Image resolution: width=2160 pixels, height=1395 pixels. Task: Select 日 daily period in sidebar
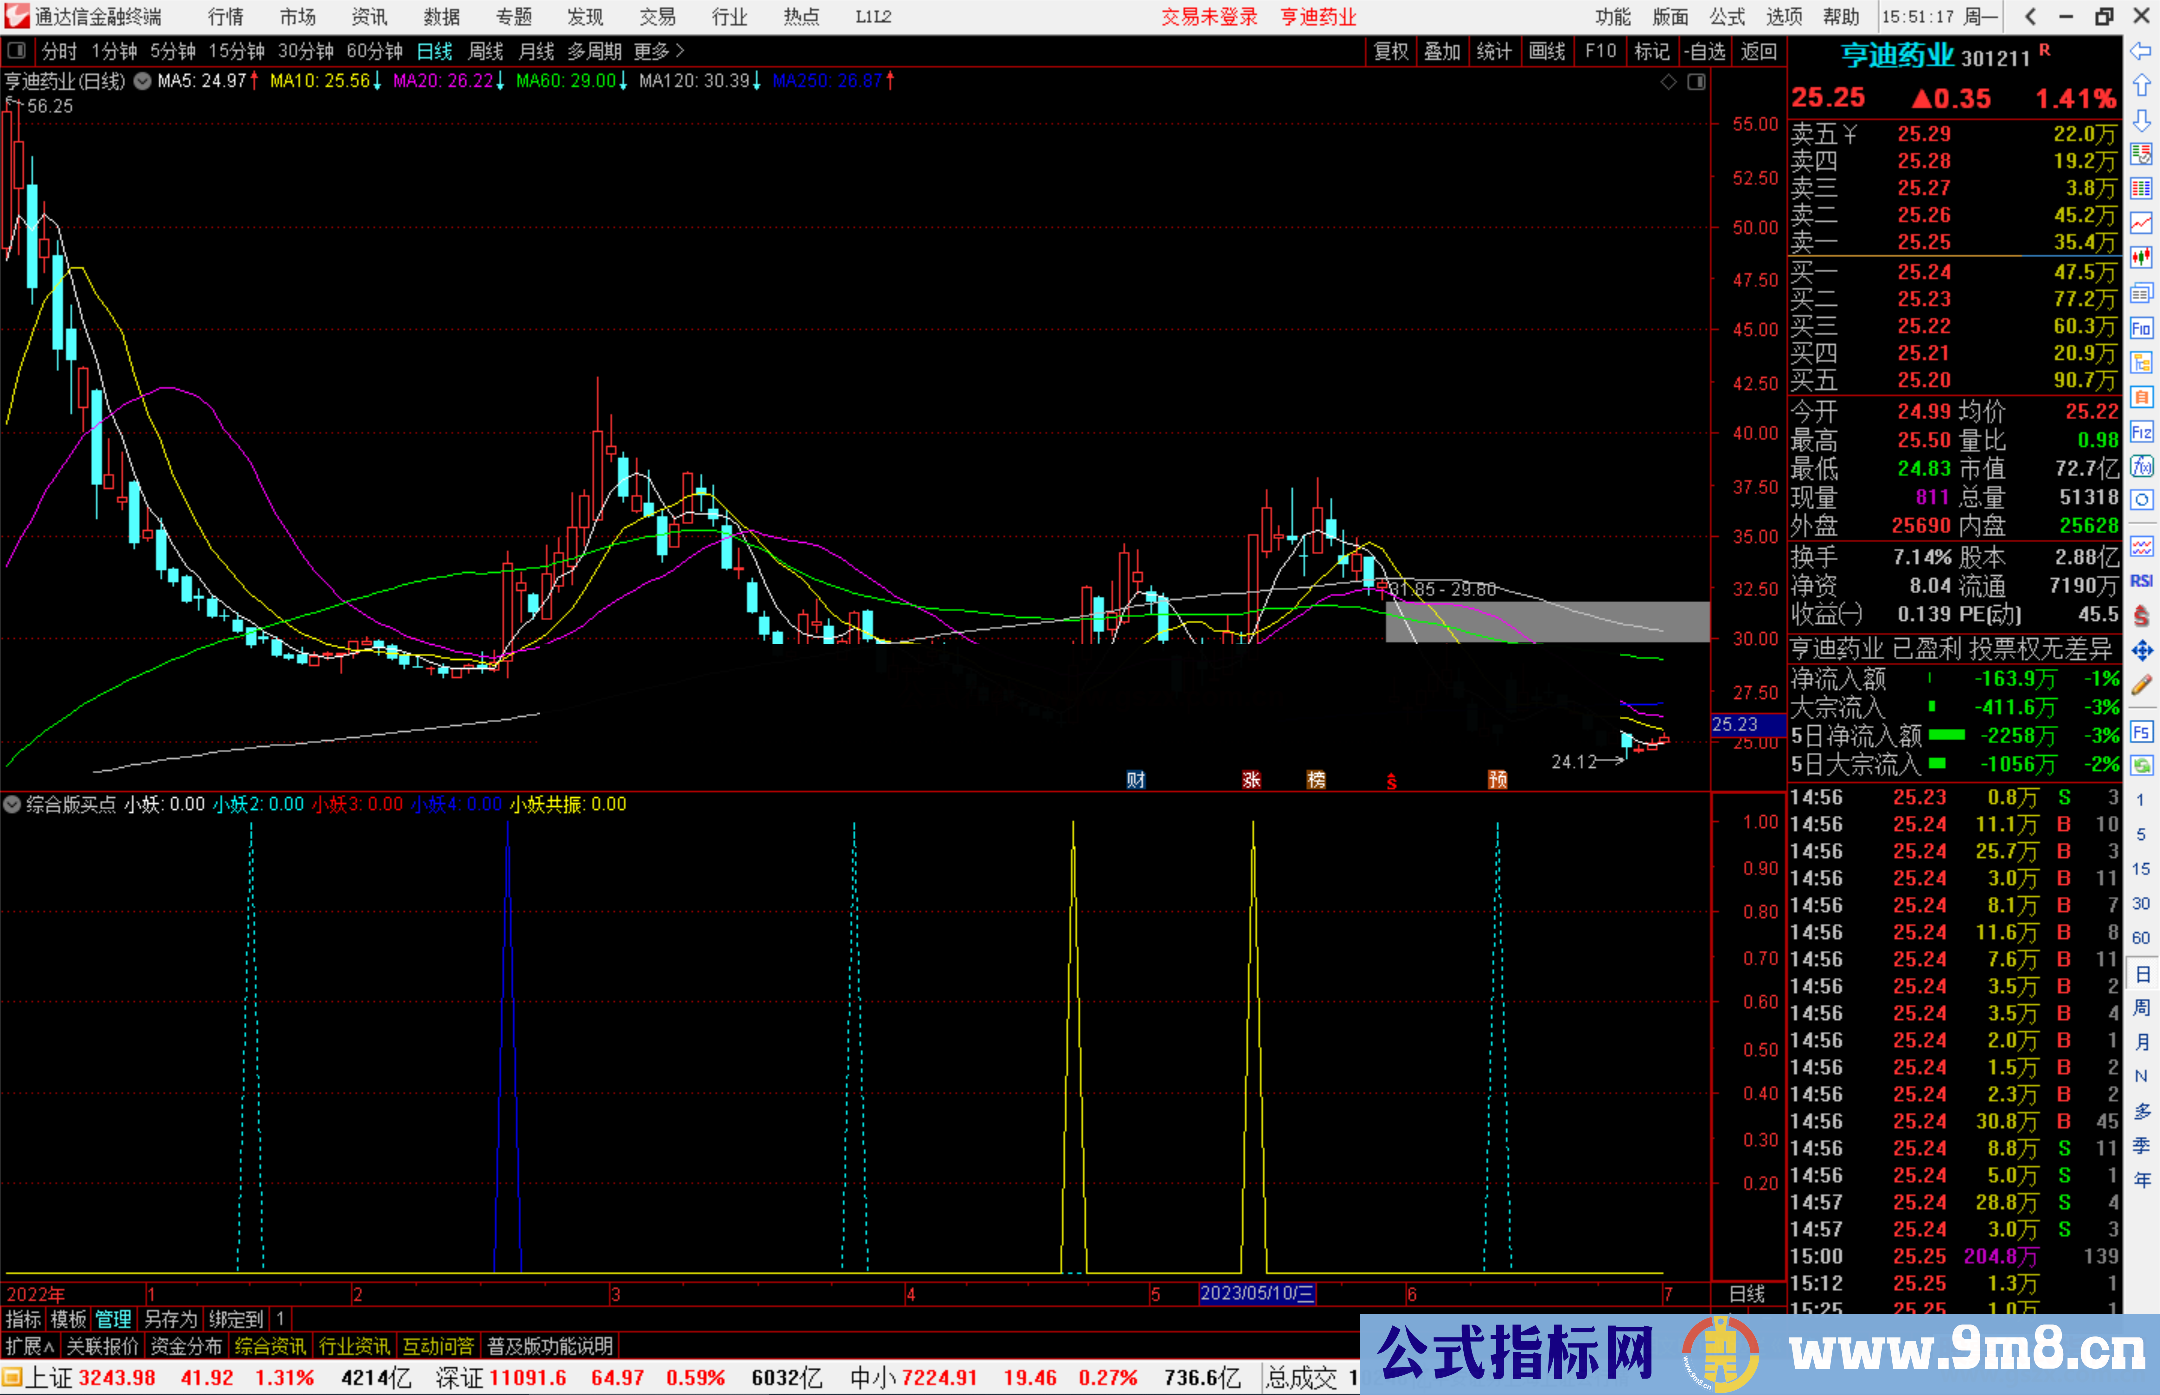coord(2141,974)
